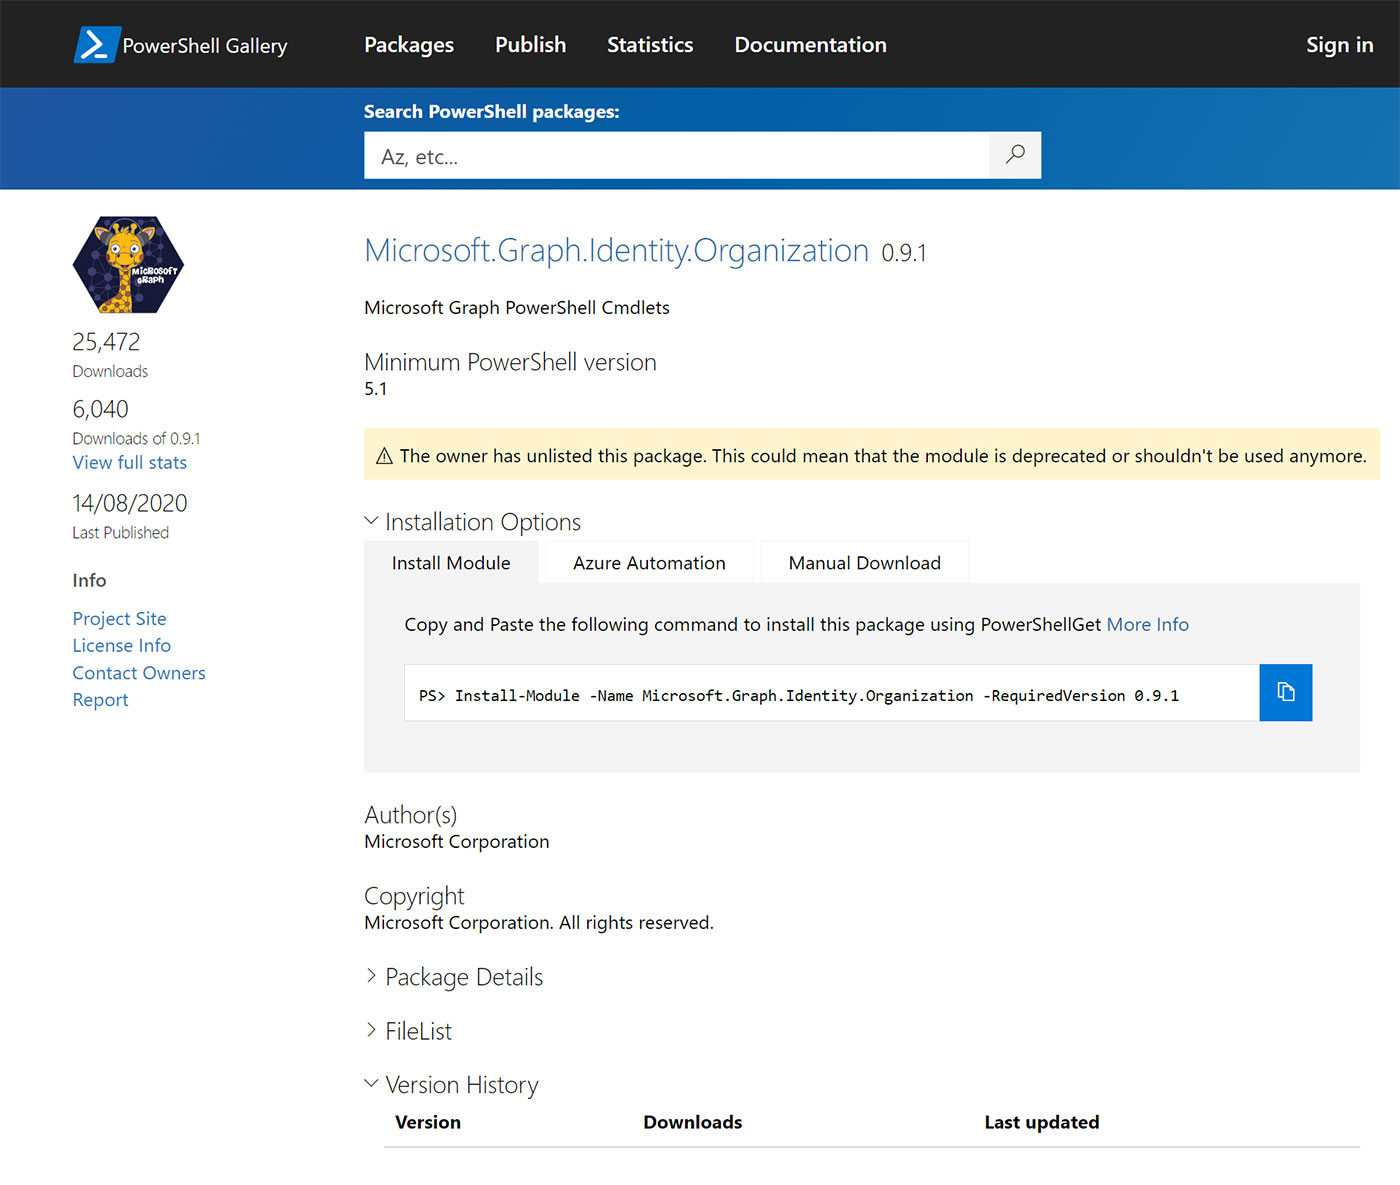
Task: Copy the Install-Module command with copy icon
Action: tap(1285, 692)
